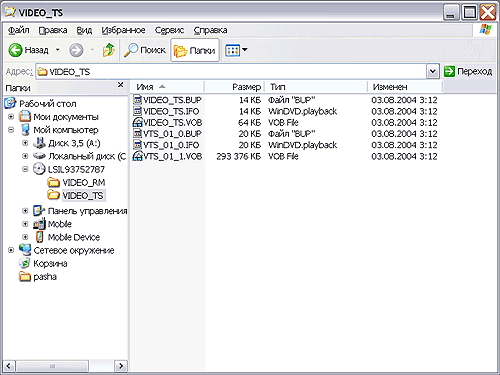Screen dimensions: 500x375
Task: Sort by Изменен column header
Action: (405, 87)
